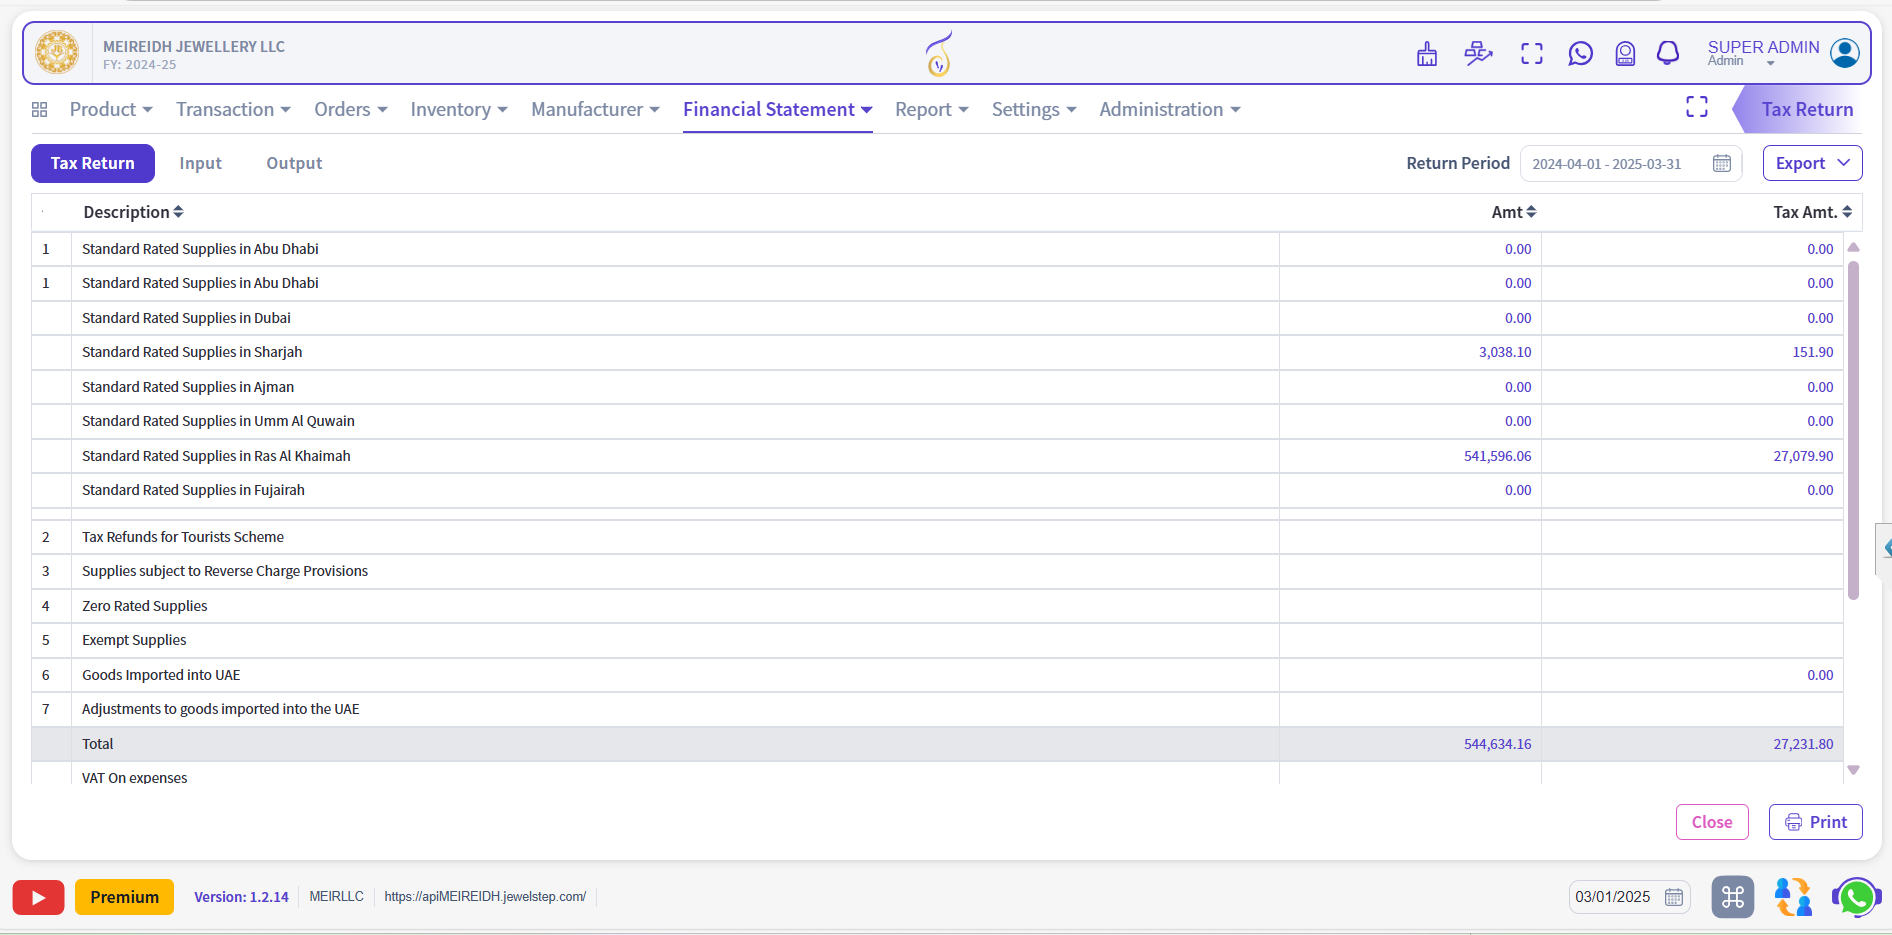1892x935 pixels.
Task: Open the Transaction menu
Action: 233,110
